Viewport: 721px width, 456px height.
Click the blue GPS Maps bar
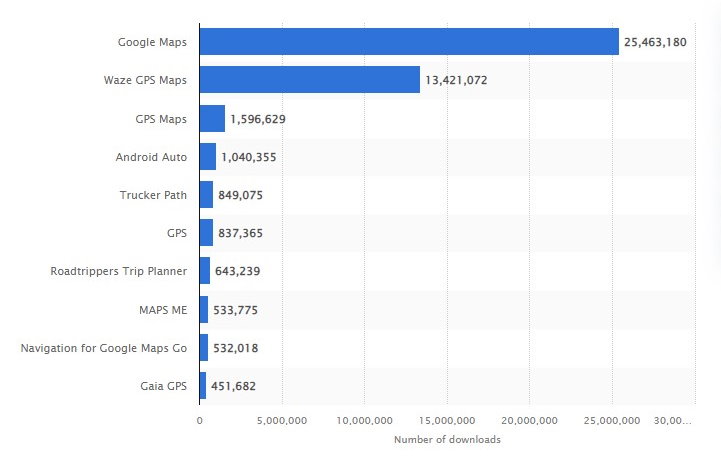(212, 118)
